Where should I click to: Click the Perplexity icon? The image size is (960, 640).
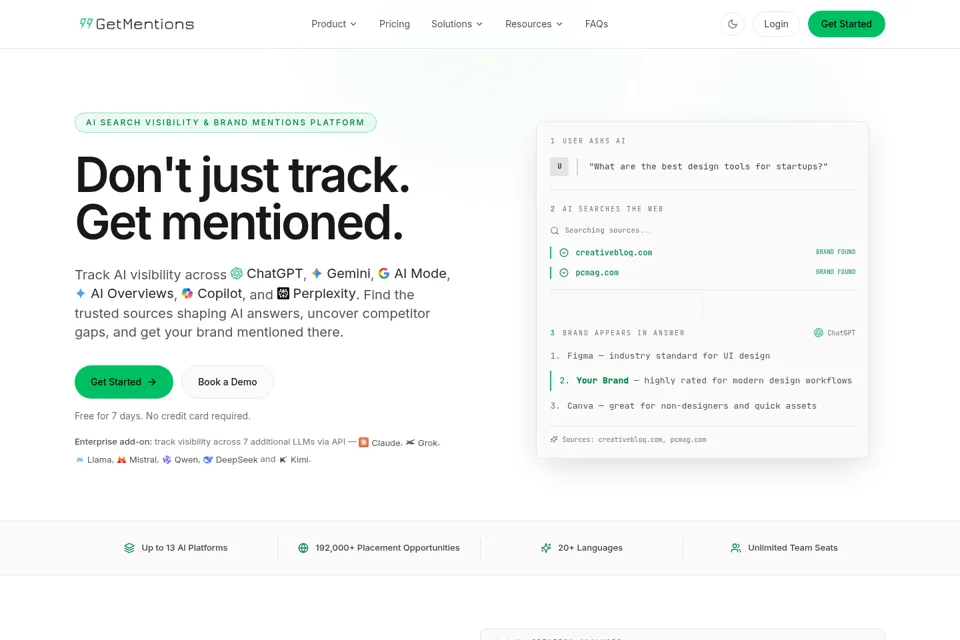pos(283,293)
